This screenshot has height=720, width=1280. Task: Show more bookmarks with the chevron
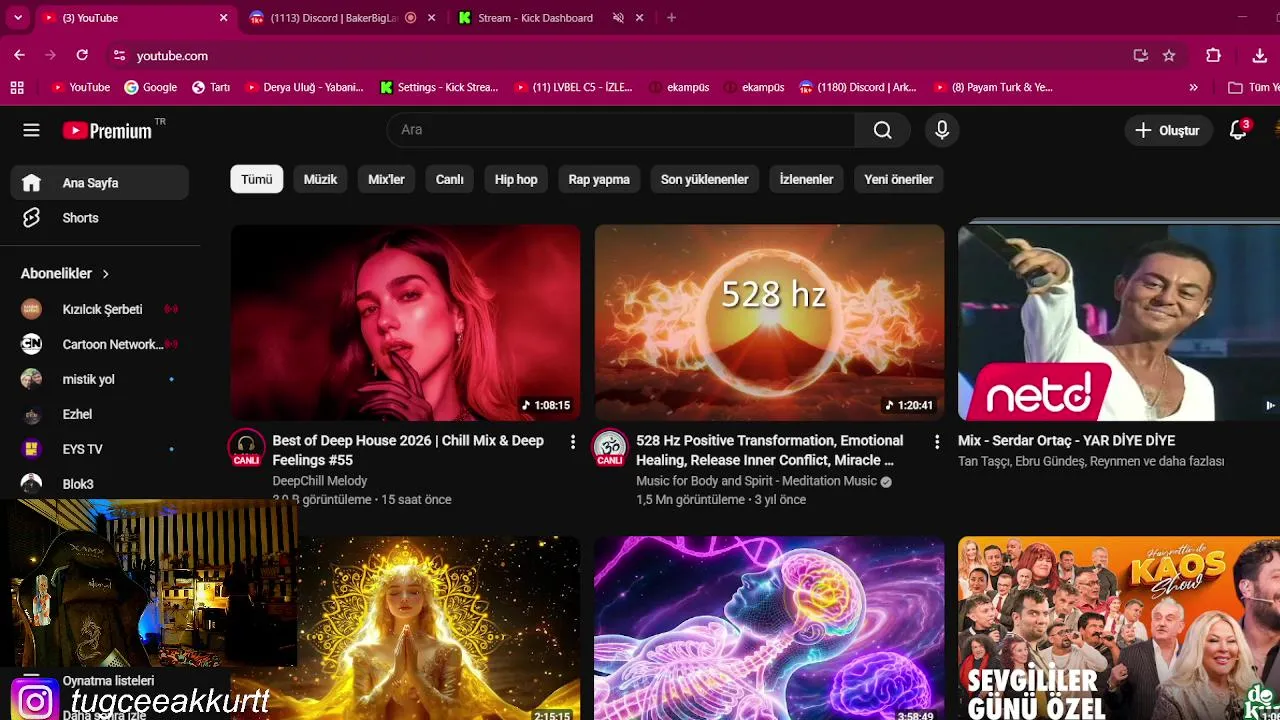1193,87
